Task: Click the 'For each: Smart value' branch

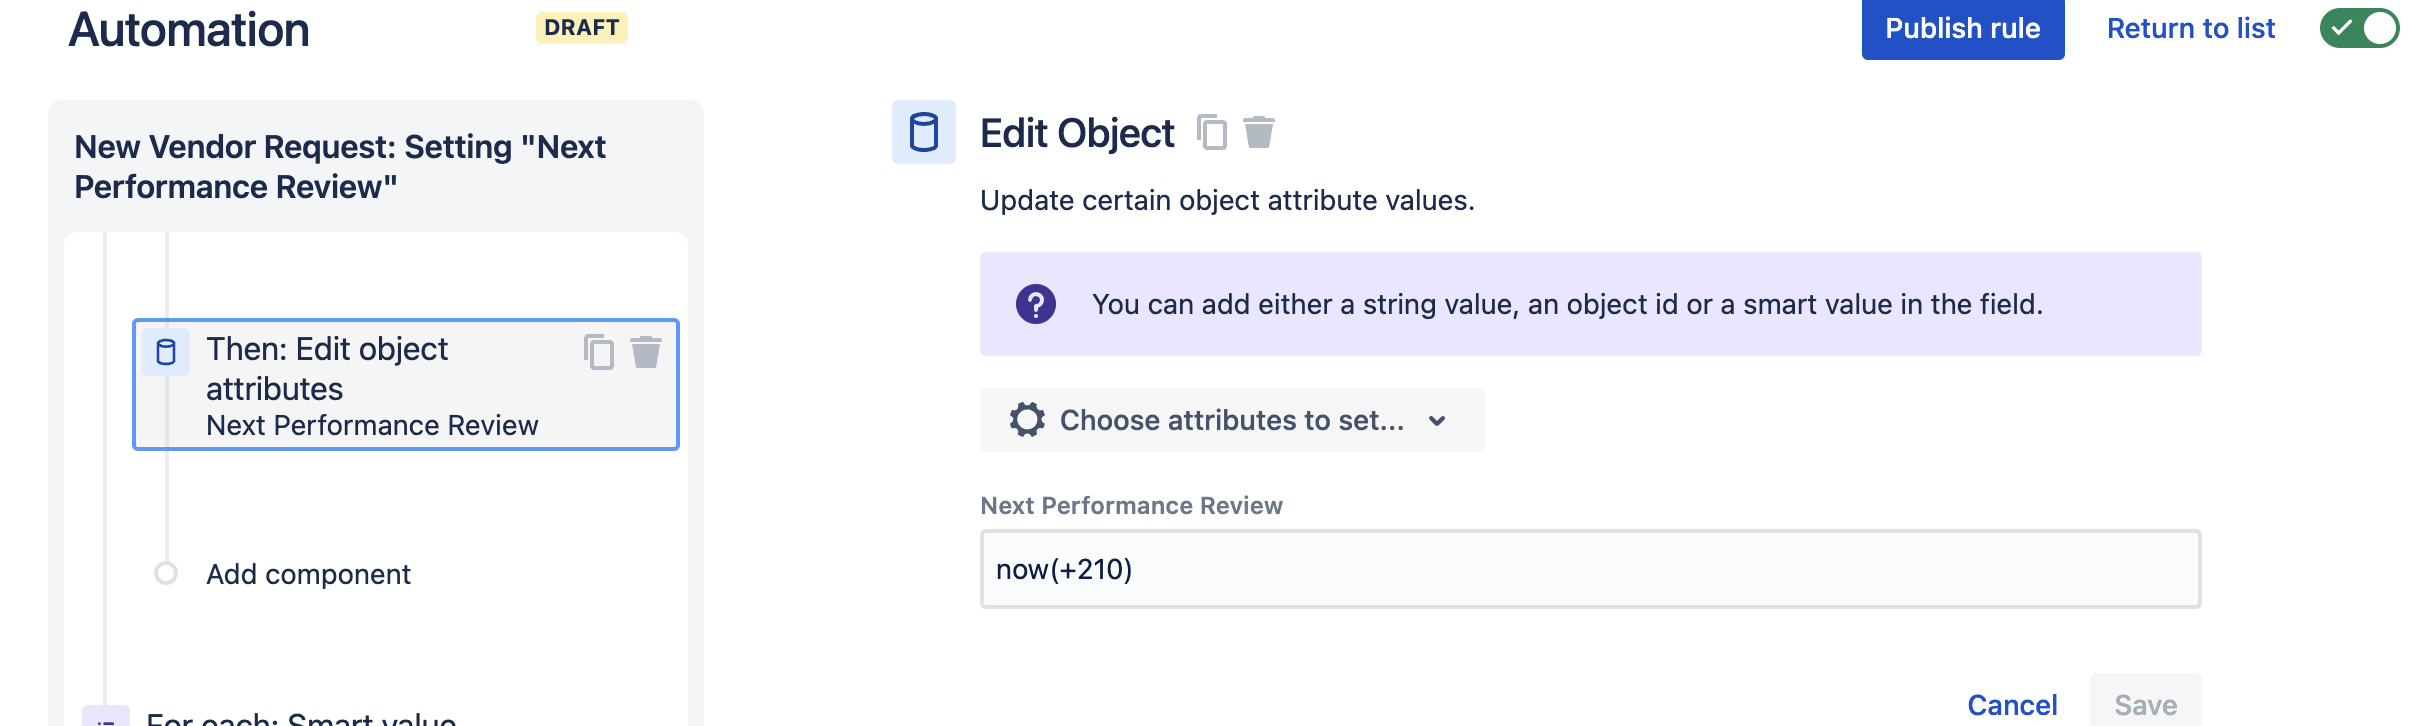Action: [x=300, y=718]
